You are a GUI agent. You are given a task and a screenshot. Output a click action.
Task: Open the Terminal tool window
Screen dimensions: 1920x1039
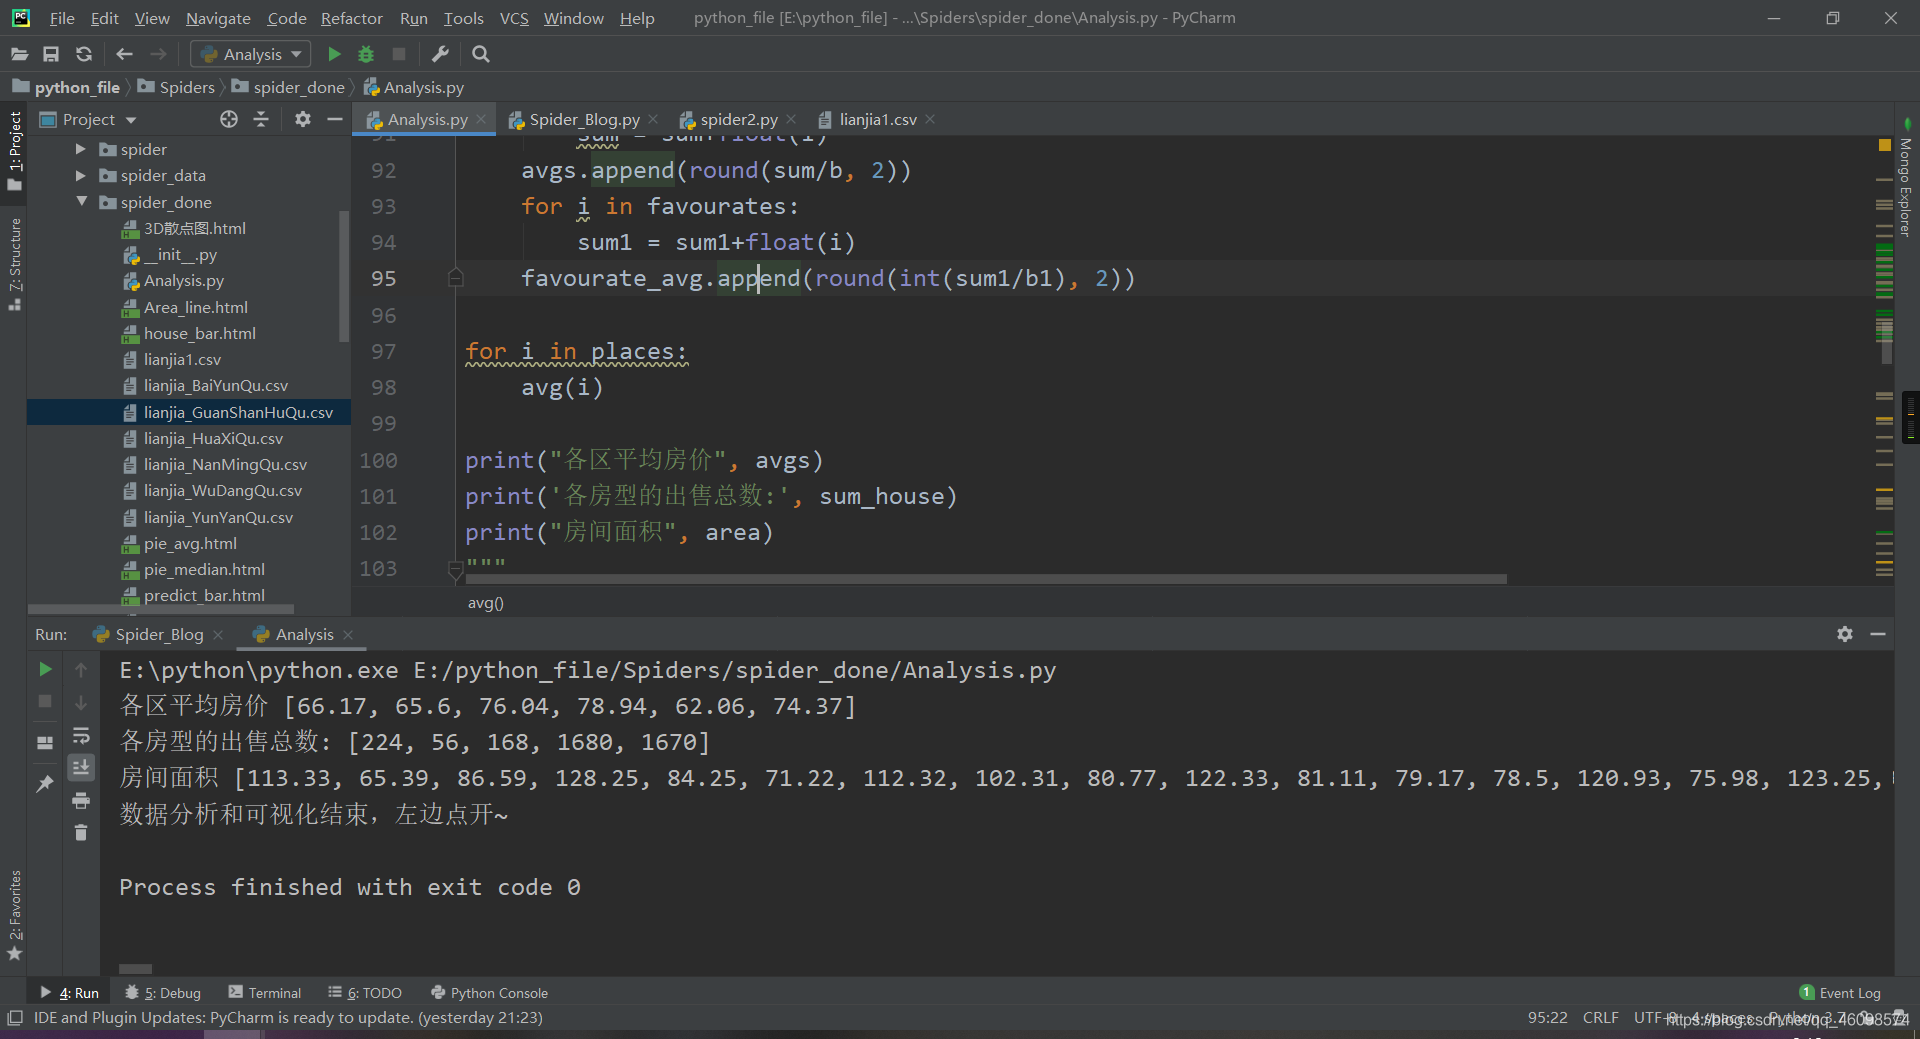(x=265, y=992)
